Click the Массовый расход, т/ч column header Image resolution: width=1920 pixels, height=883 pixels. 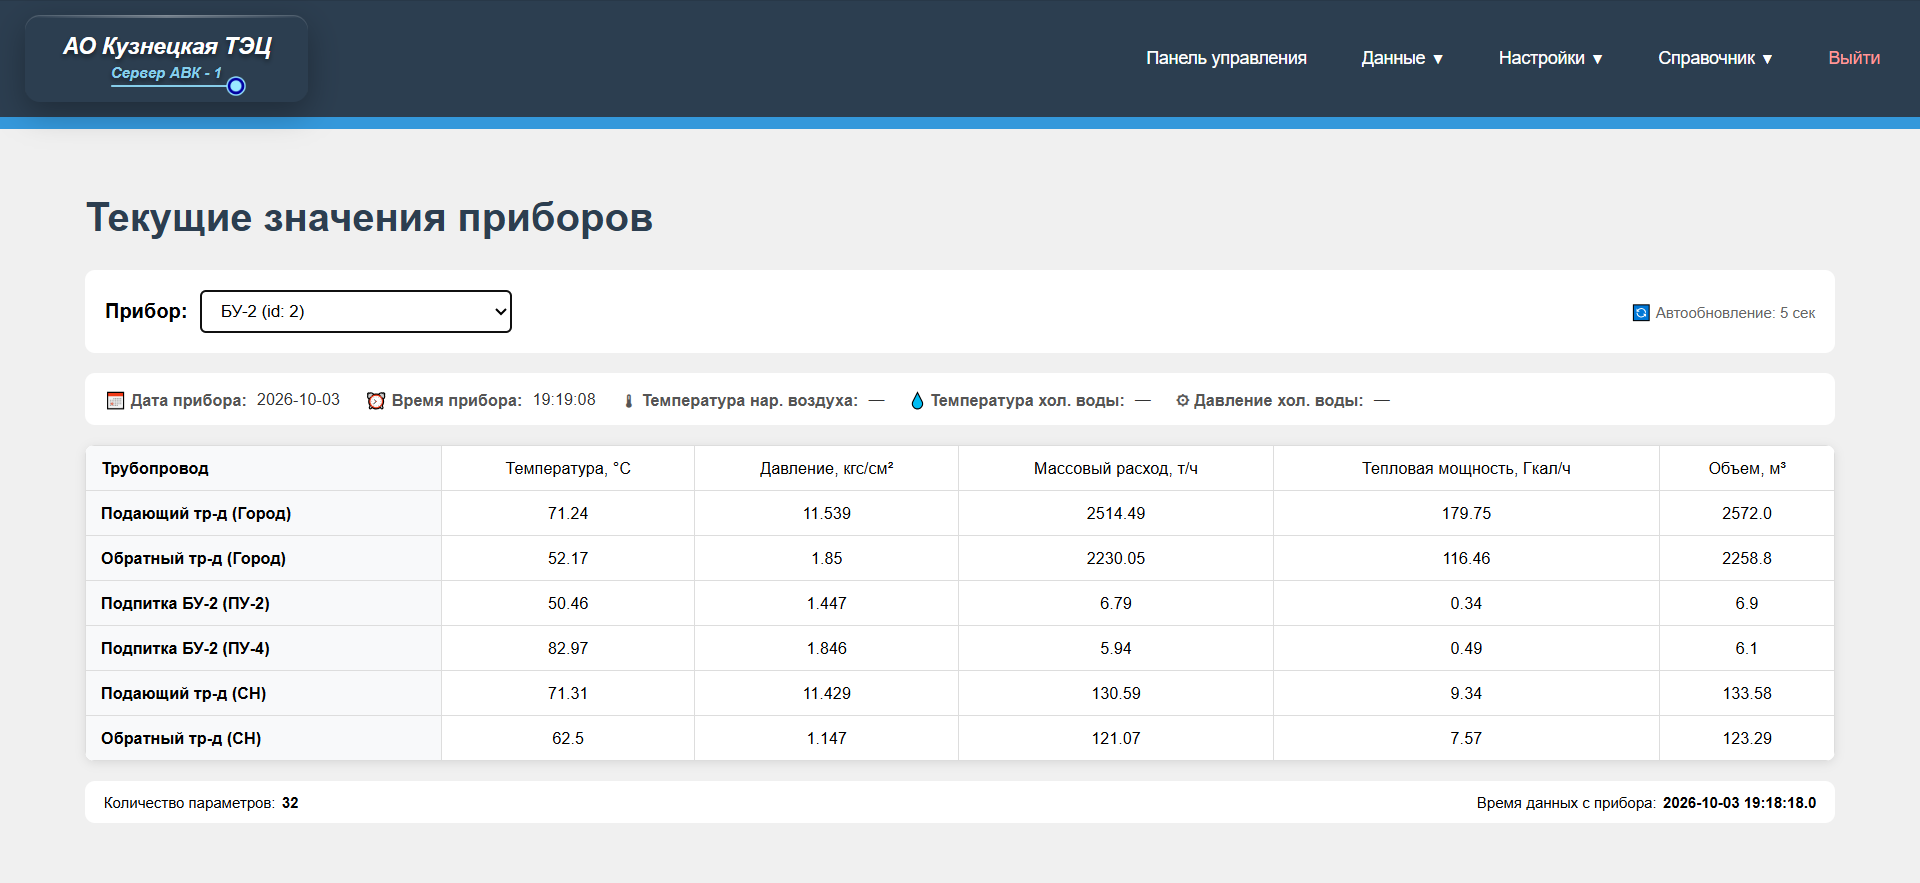[1116, 468]
